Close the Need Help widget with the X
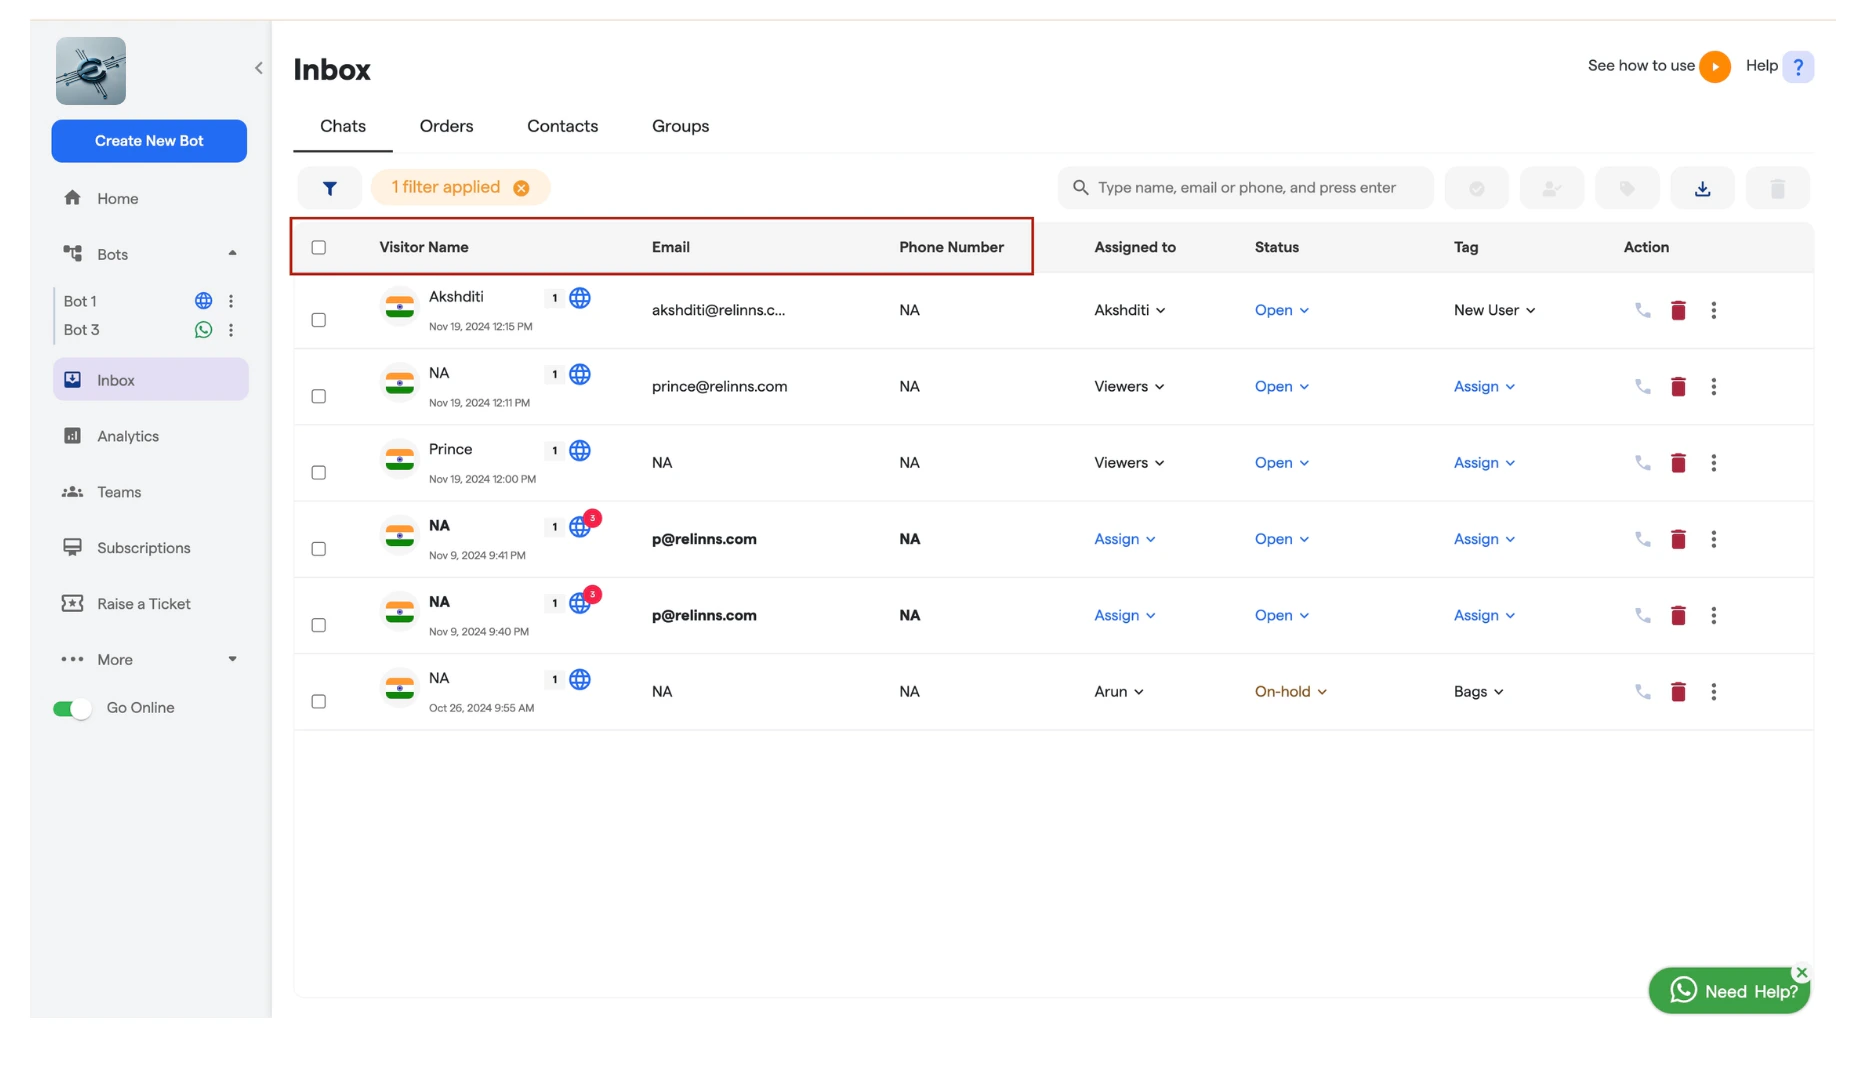Screen dimensions: 1866x1080 tap(1801, 973)
